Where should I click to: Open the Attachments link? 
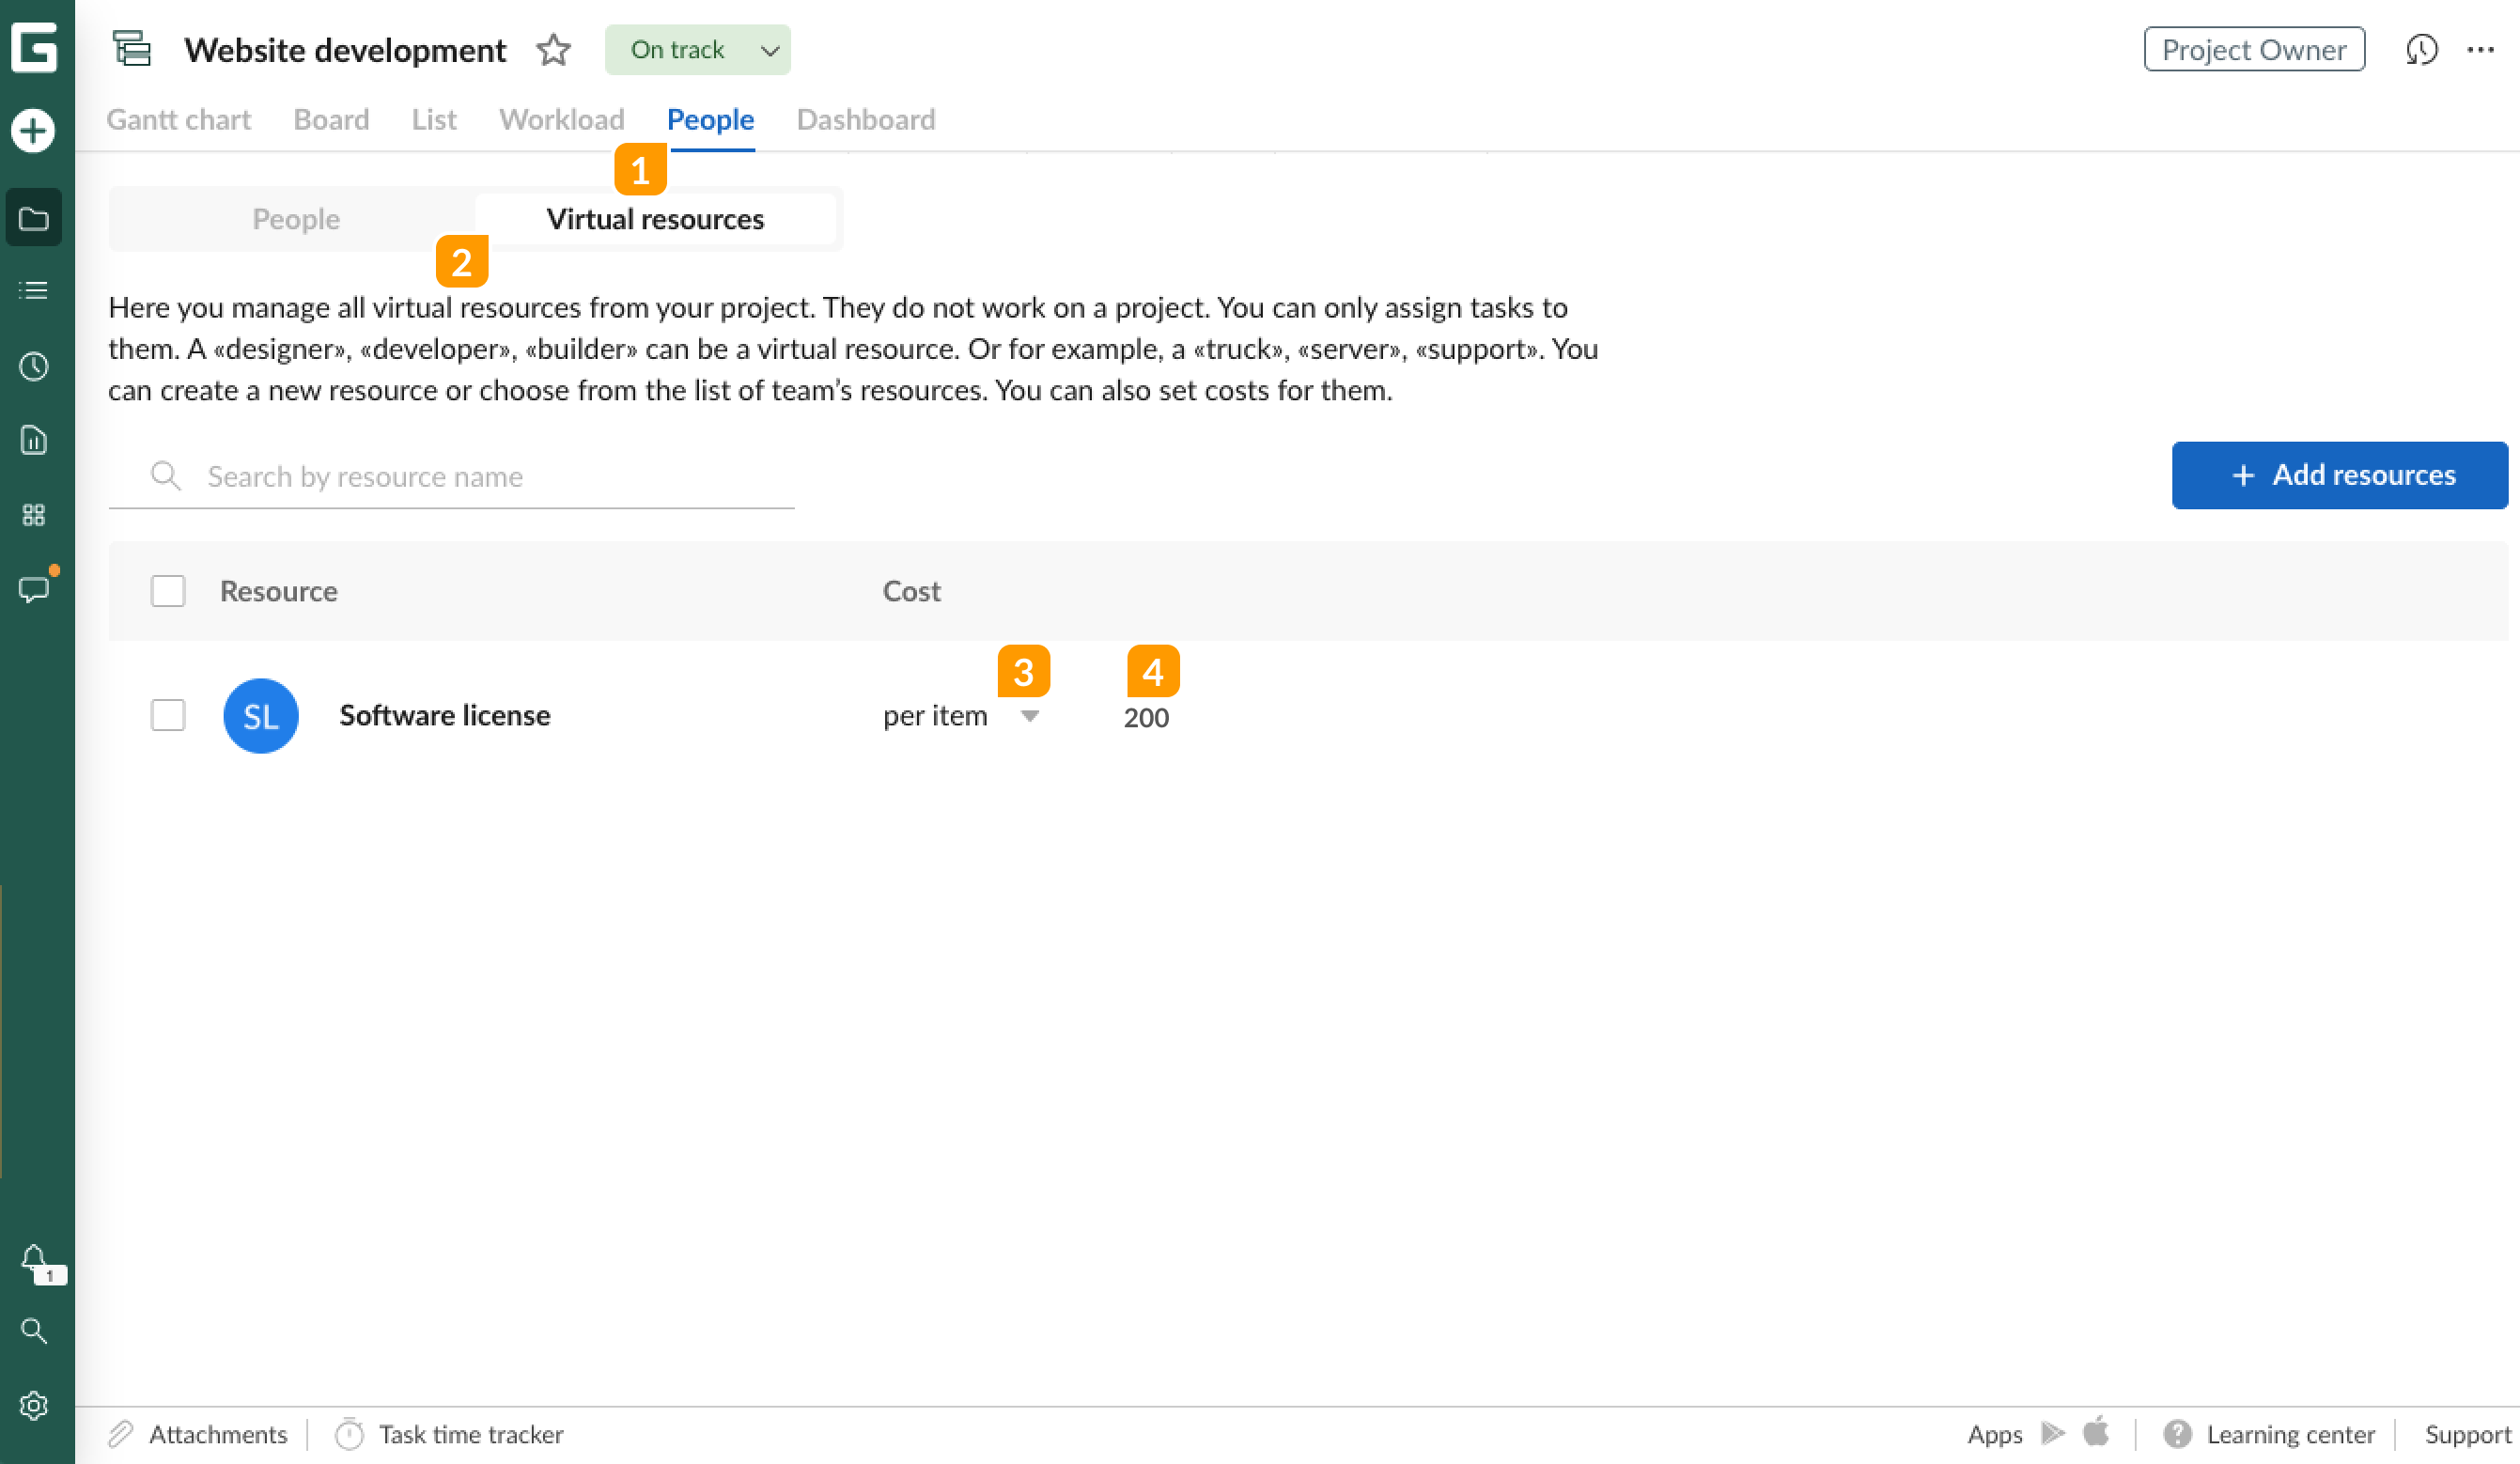pos(217,1433)
